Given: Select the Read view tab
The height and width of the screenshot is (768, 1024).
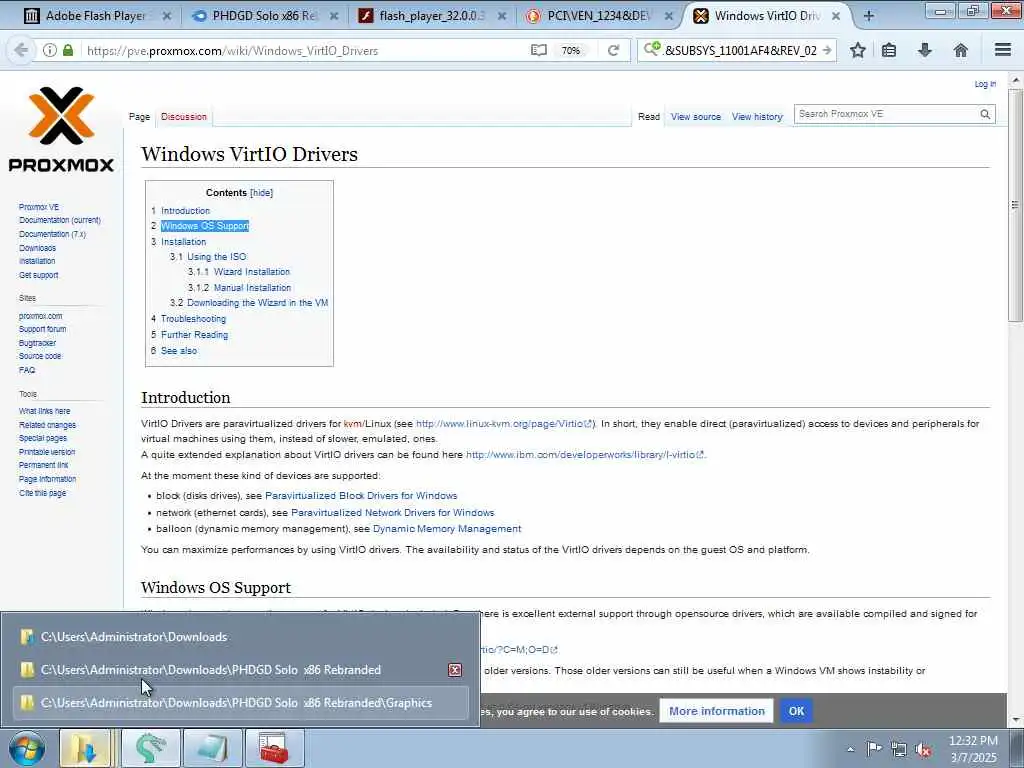Looking at the screenshot, I should pos(648,116).
